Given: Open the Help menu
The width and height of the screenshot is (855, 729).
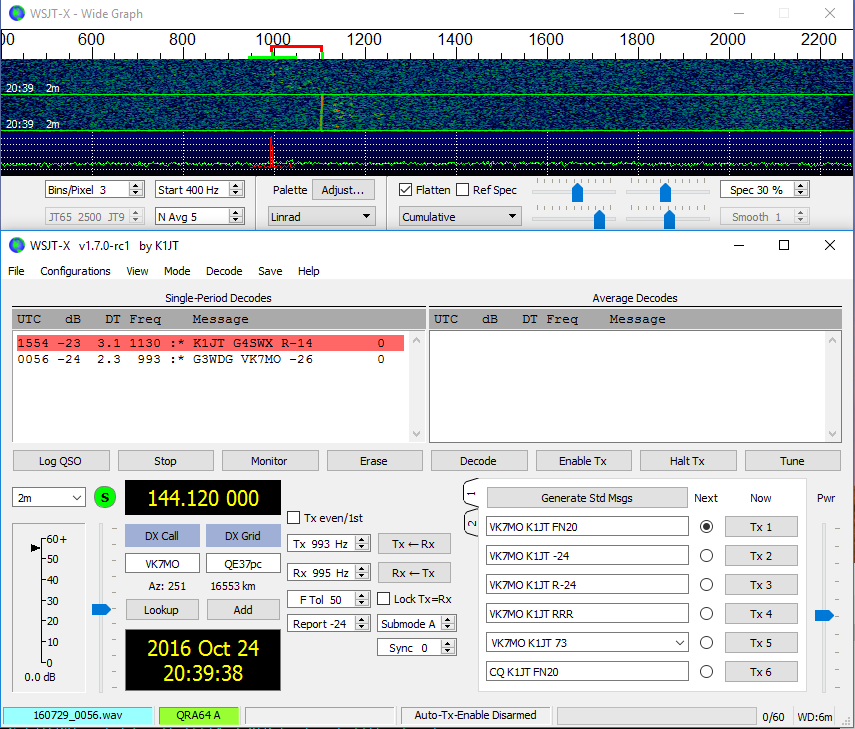Looking at the screenshot, I should click(309, 271).
